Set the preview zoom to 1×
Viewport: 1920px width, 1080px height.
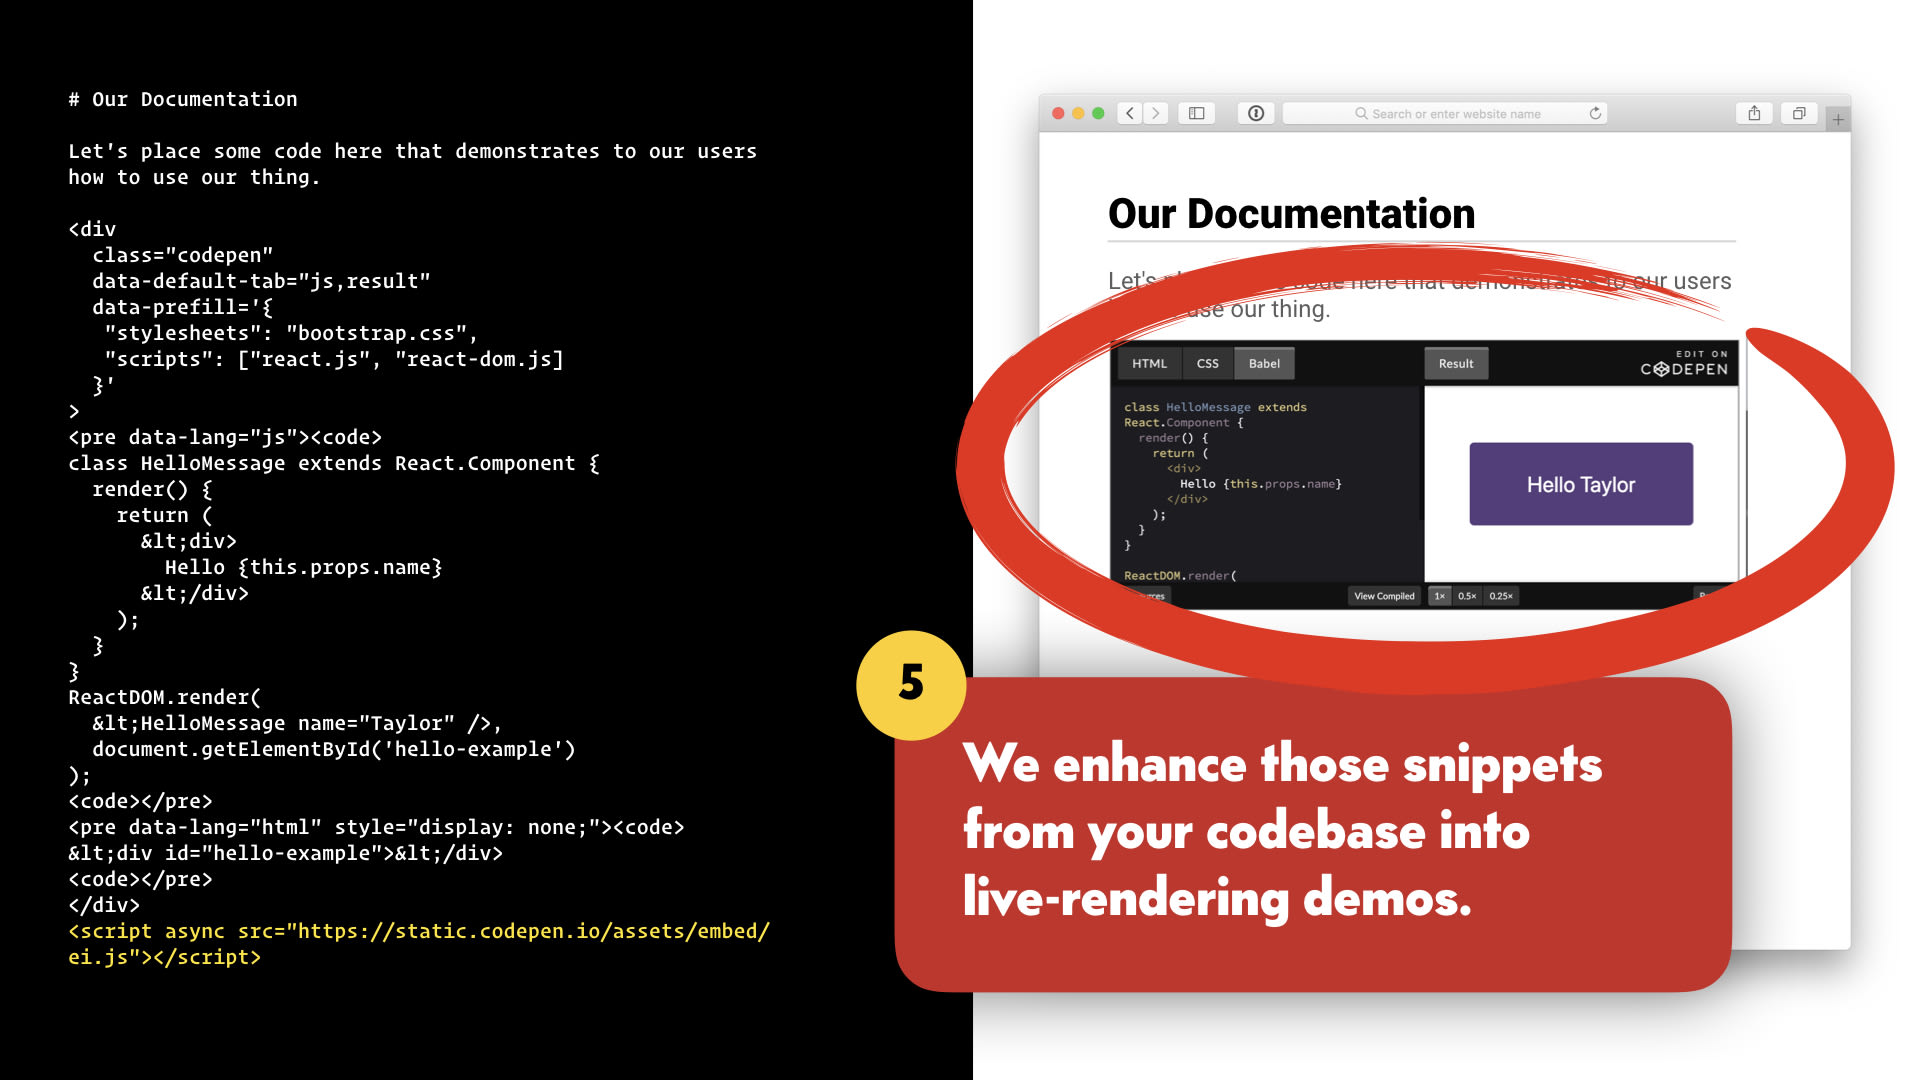[x=1440, y=596]
